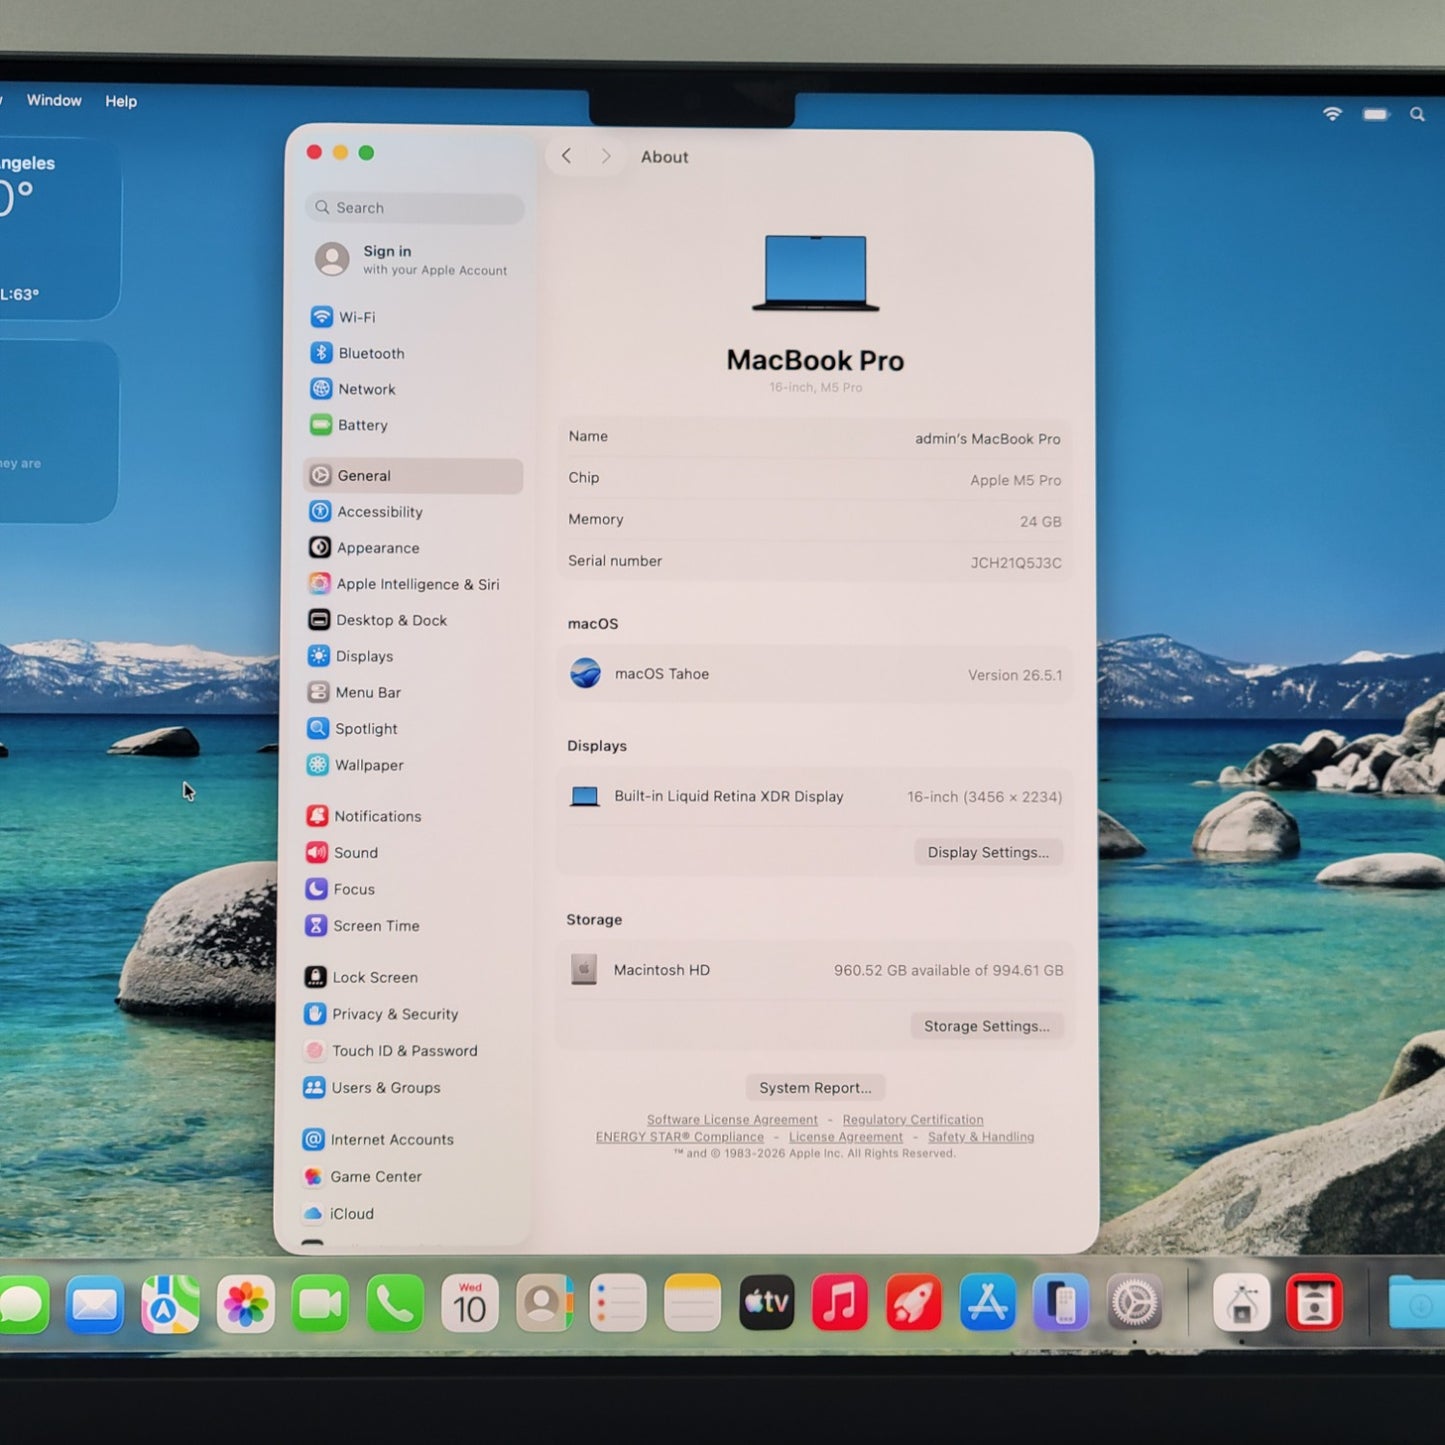
Task: Go to Network settings
Action: pyautogui.click(x=413, y=389)
